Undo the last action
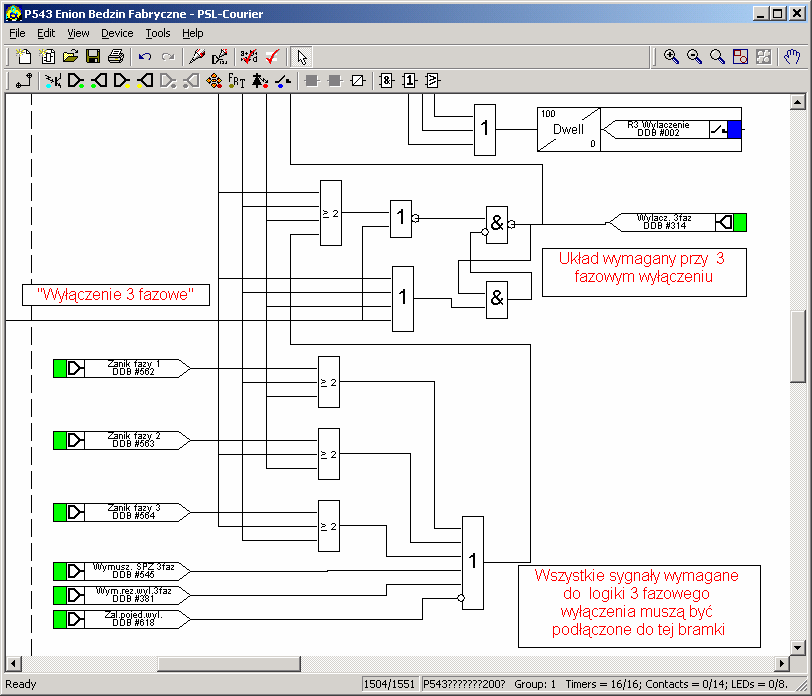This screenshot has width=812, height=696. (145, 56)
